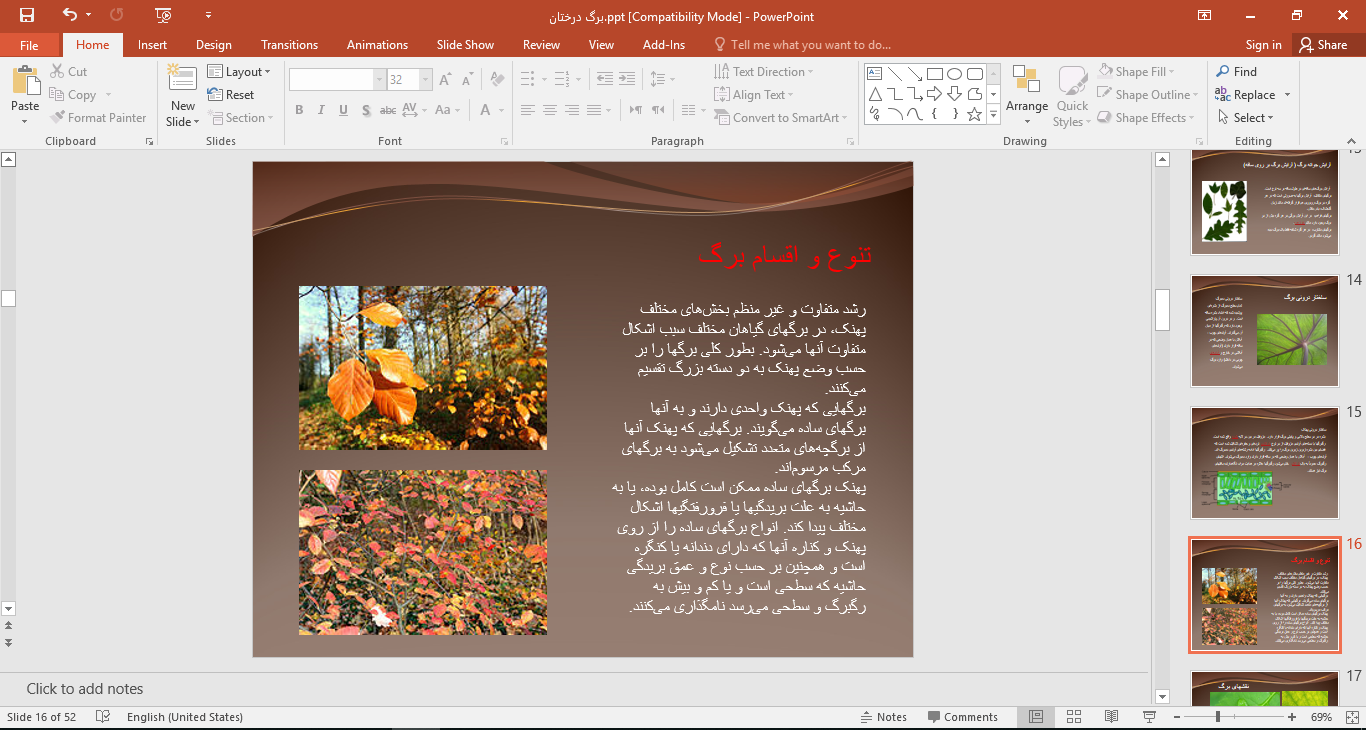Click the Find magnifier command
Image resolution: width=1366 pixels, height=730 pixels.
(1236, 72)
